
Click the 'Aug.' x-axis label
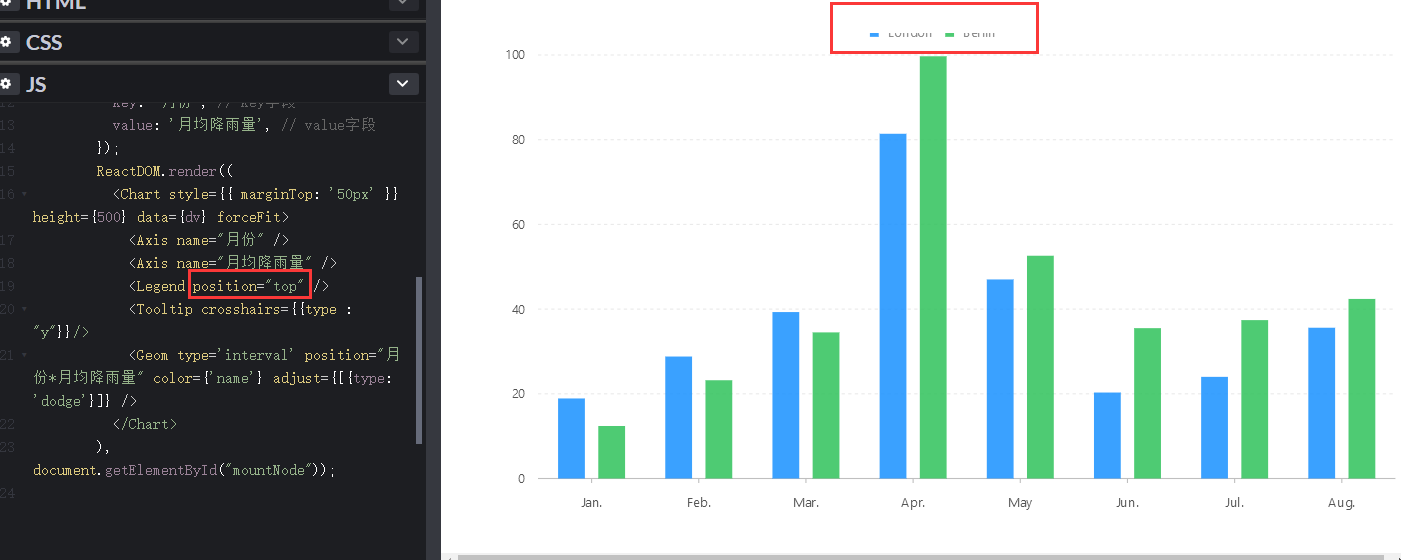coord(1342,502)
